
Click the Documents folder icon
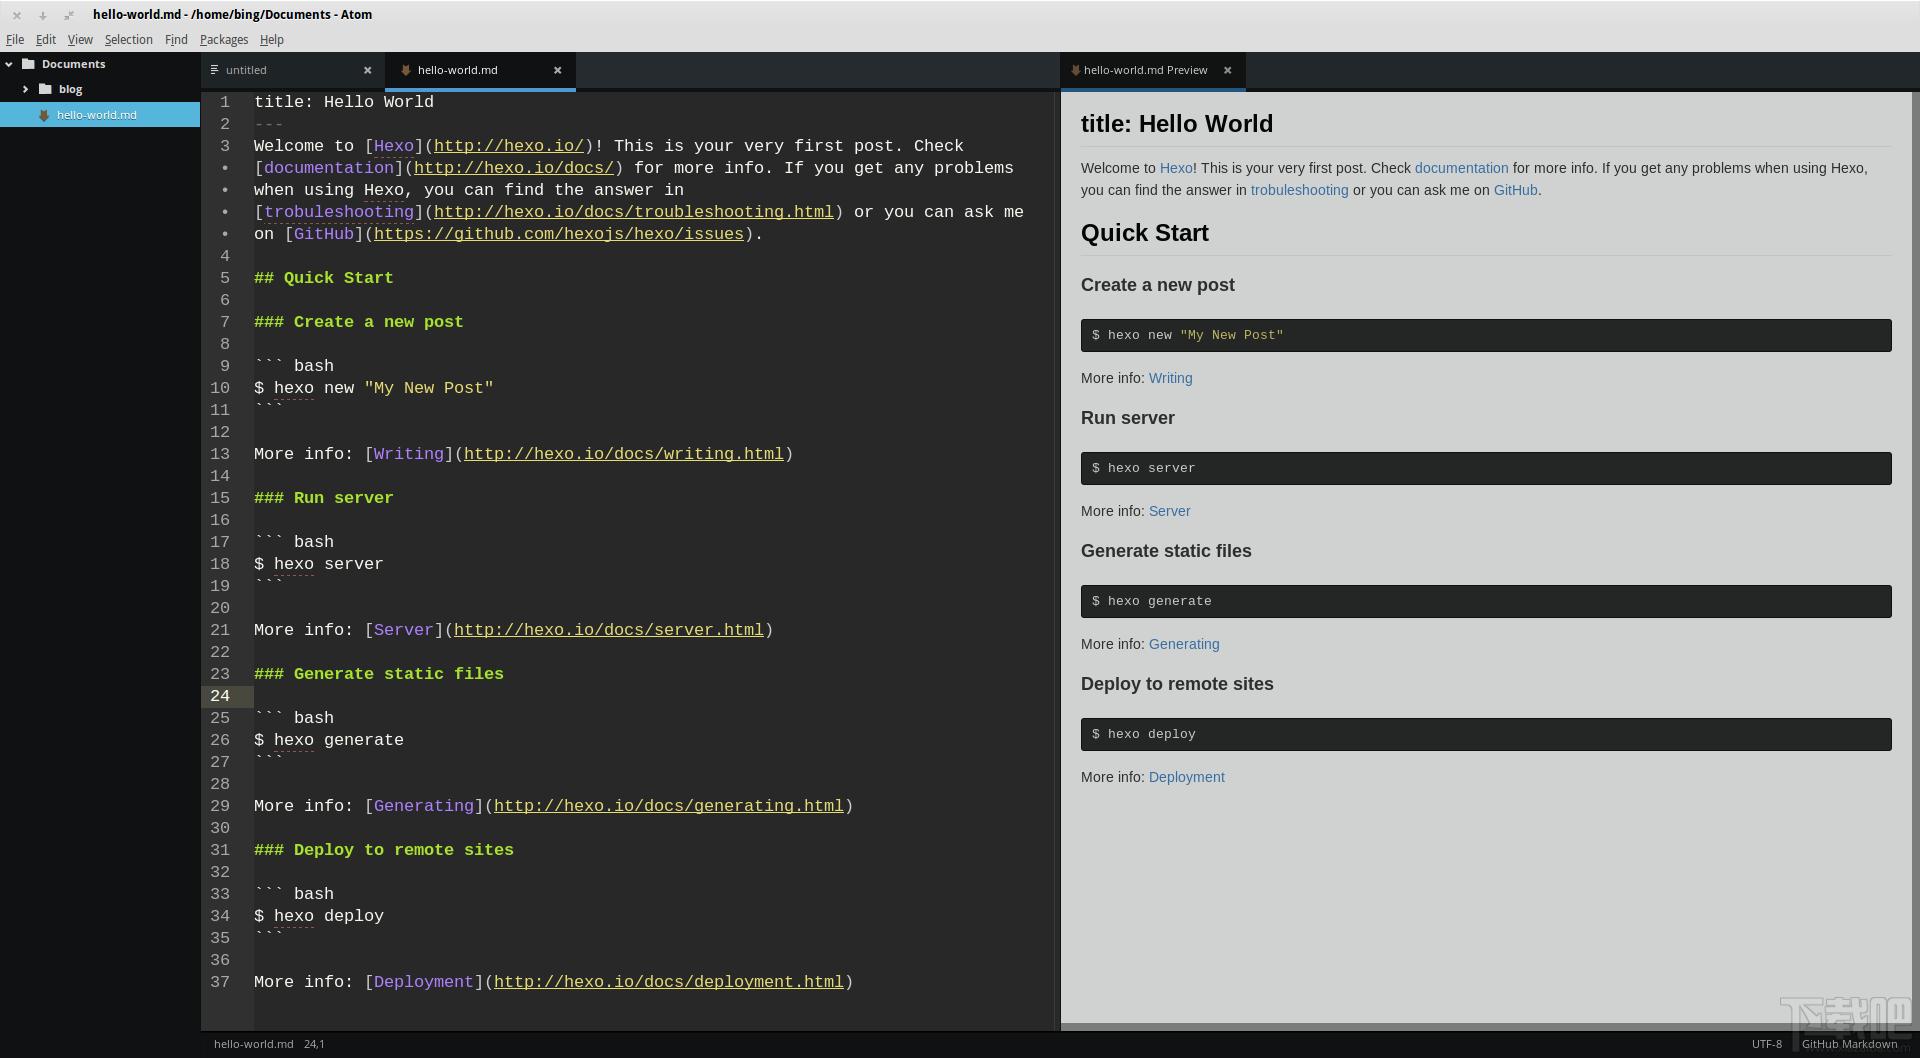[x=28, y=64]
